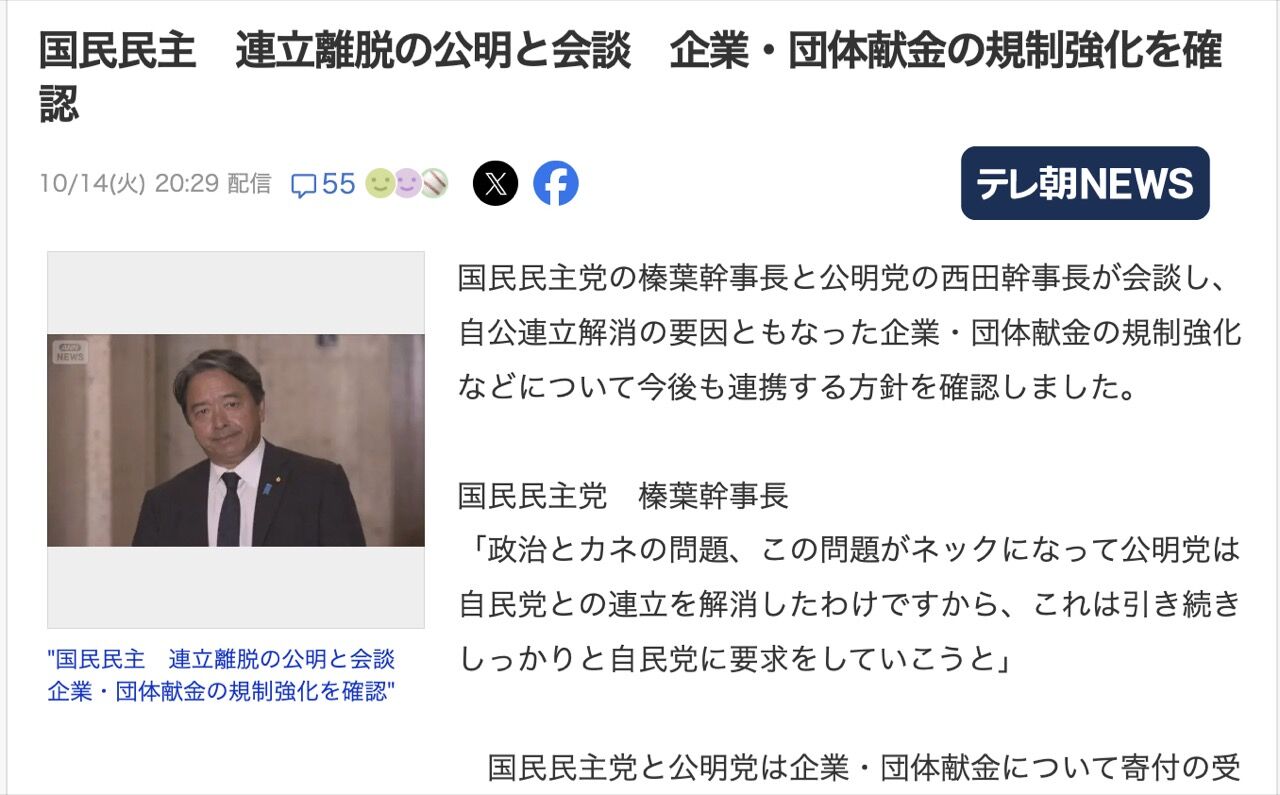Select the green smiley reaction icon
Image resolution: width=1280 pixels, height=795 pixels.
click(379, 183)
